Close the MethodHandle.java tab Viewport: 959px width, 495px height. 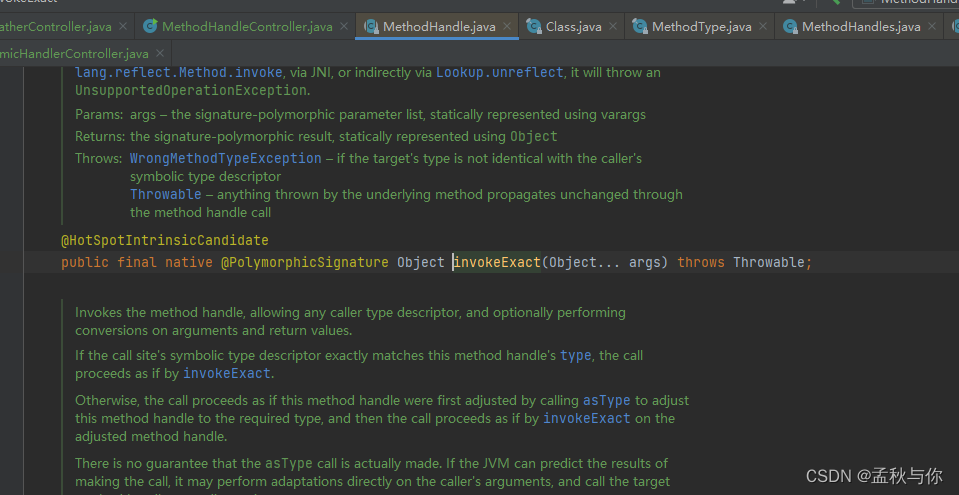507,27
